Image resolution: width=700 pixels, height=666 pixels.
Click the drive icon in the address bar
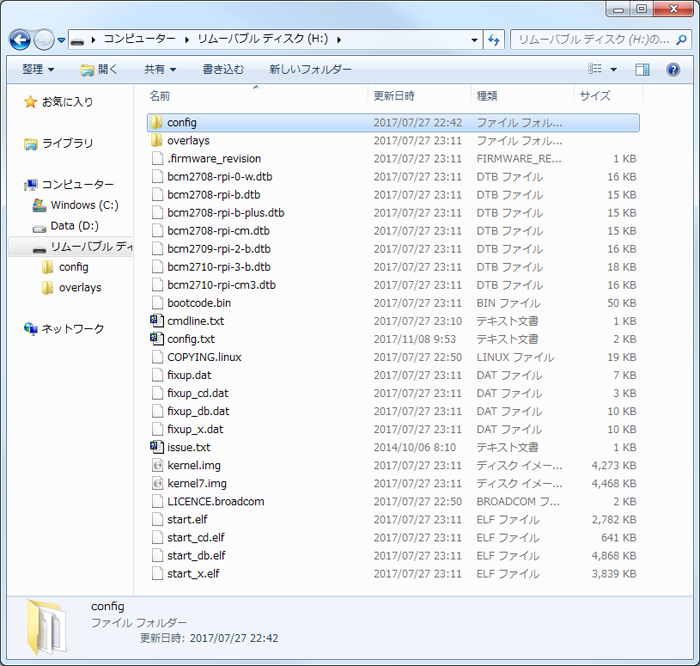[x=78, y=41]
